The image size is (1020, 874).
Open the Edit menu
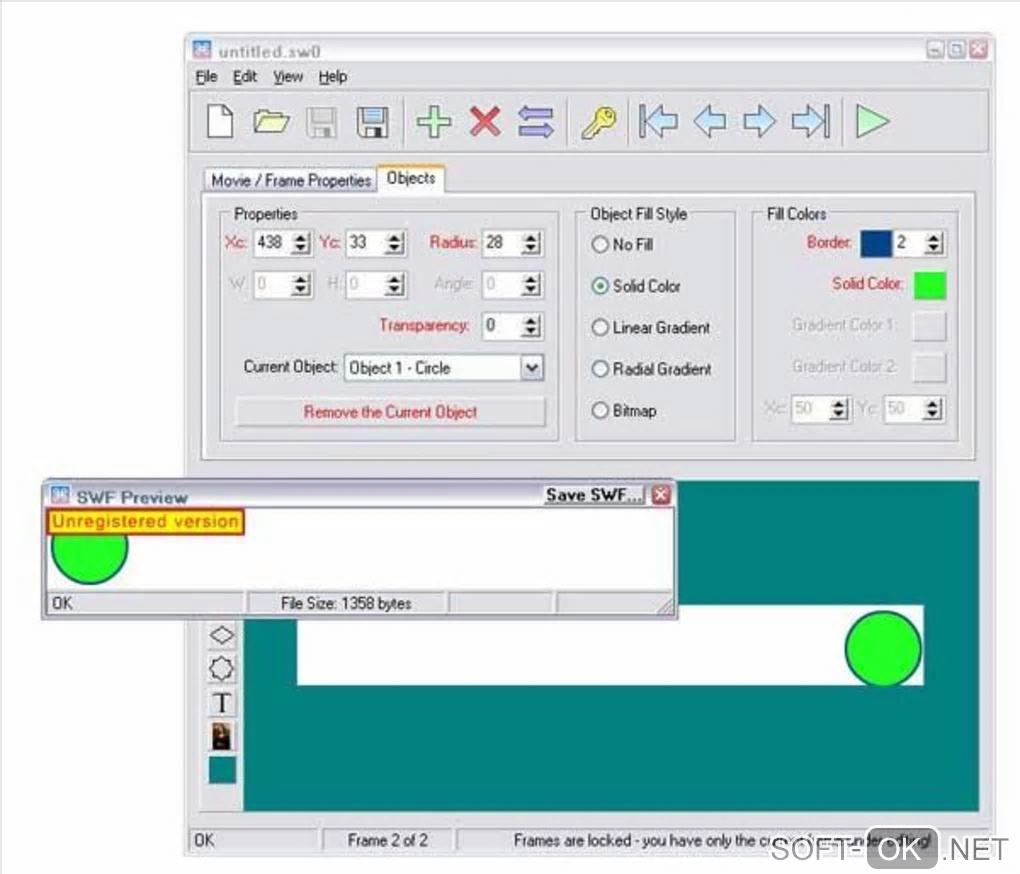(245, 77)
